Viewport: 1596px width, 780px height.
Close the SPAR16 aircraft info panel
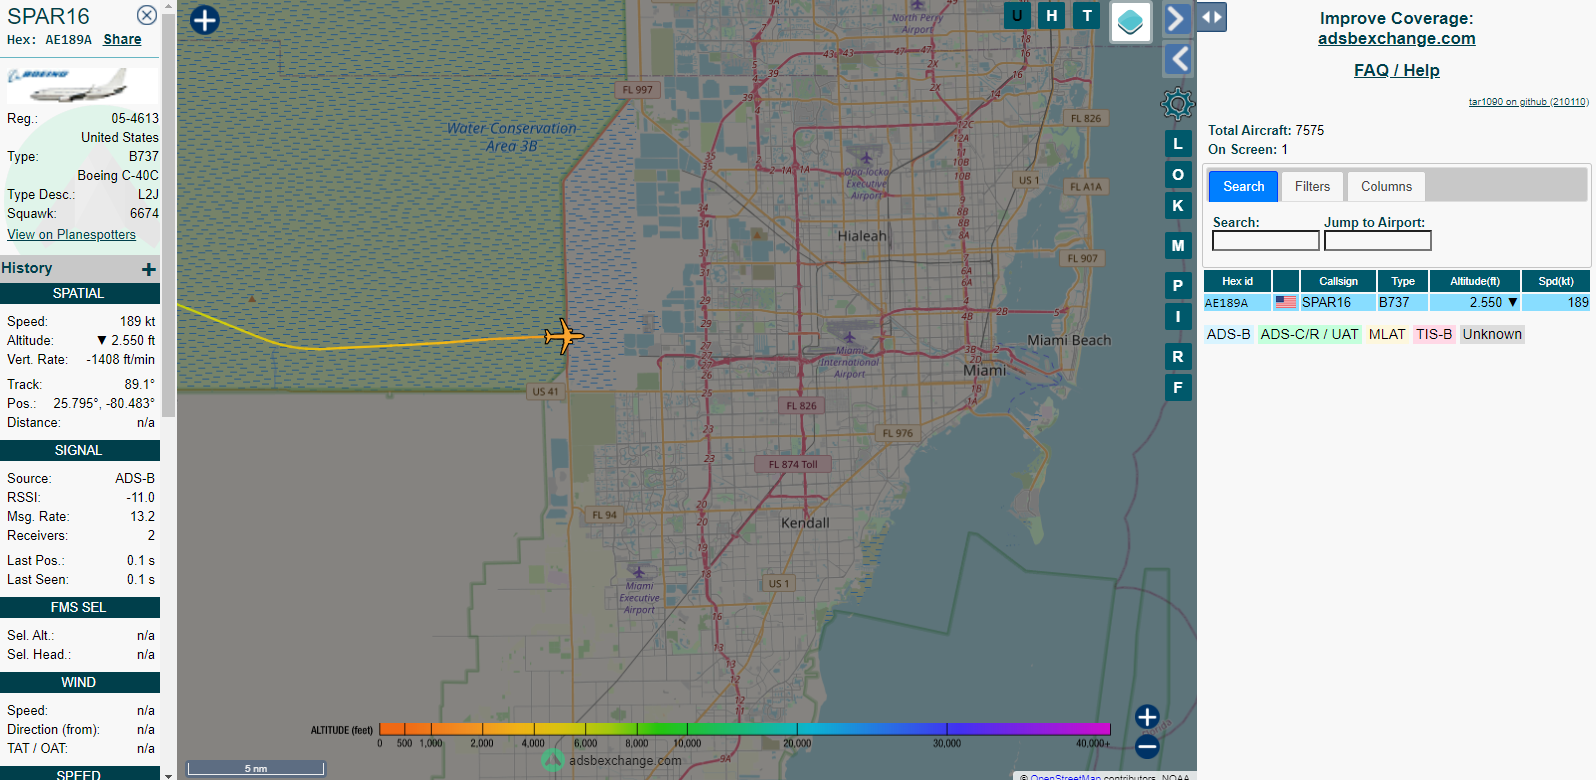pyautogui.click(x=147, y=15)
